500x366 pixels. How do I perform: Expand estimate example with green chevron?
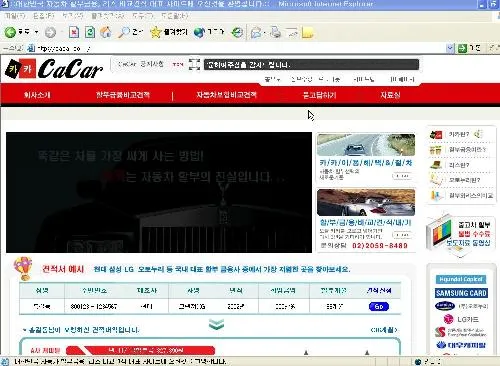[216, 324]
